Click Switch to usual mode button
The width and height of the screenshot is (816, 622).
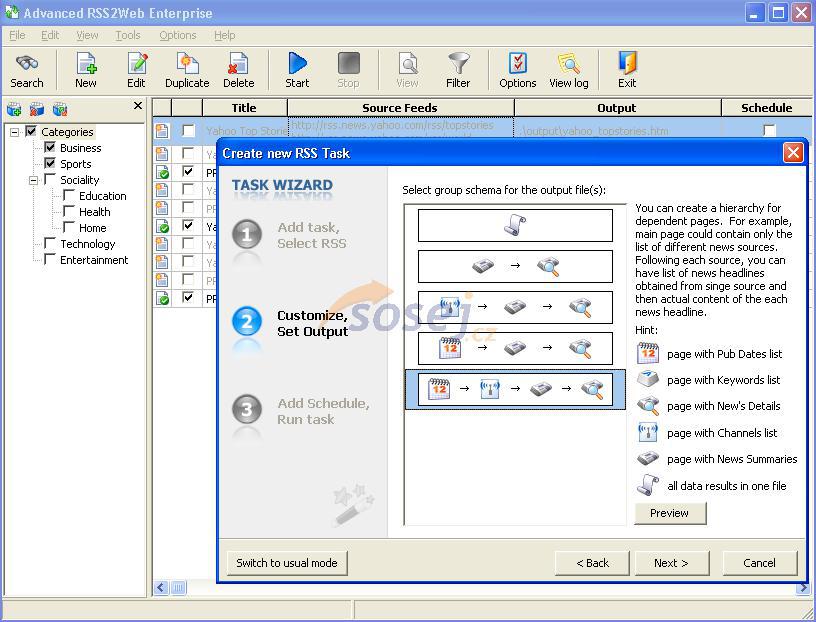[x=287, y=563]
